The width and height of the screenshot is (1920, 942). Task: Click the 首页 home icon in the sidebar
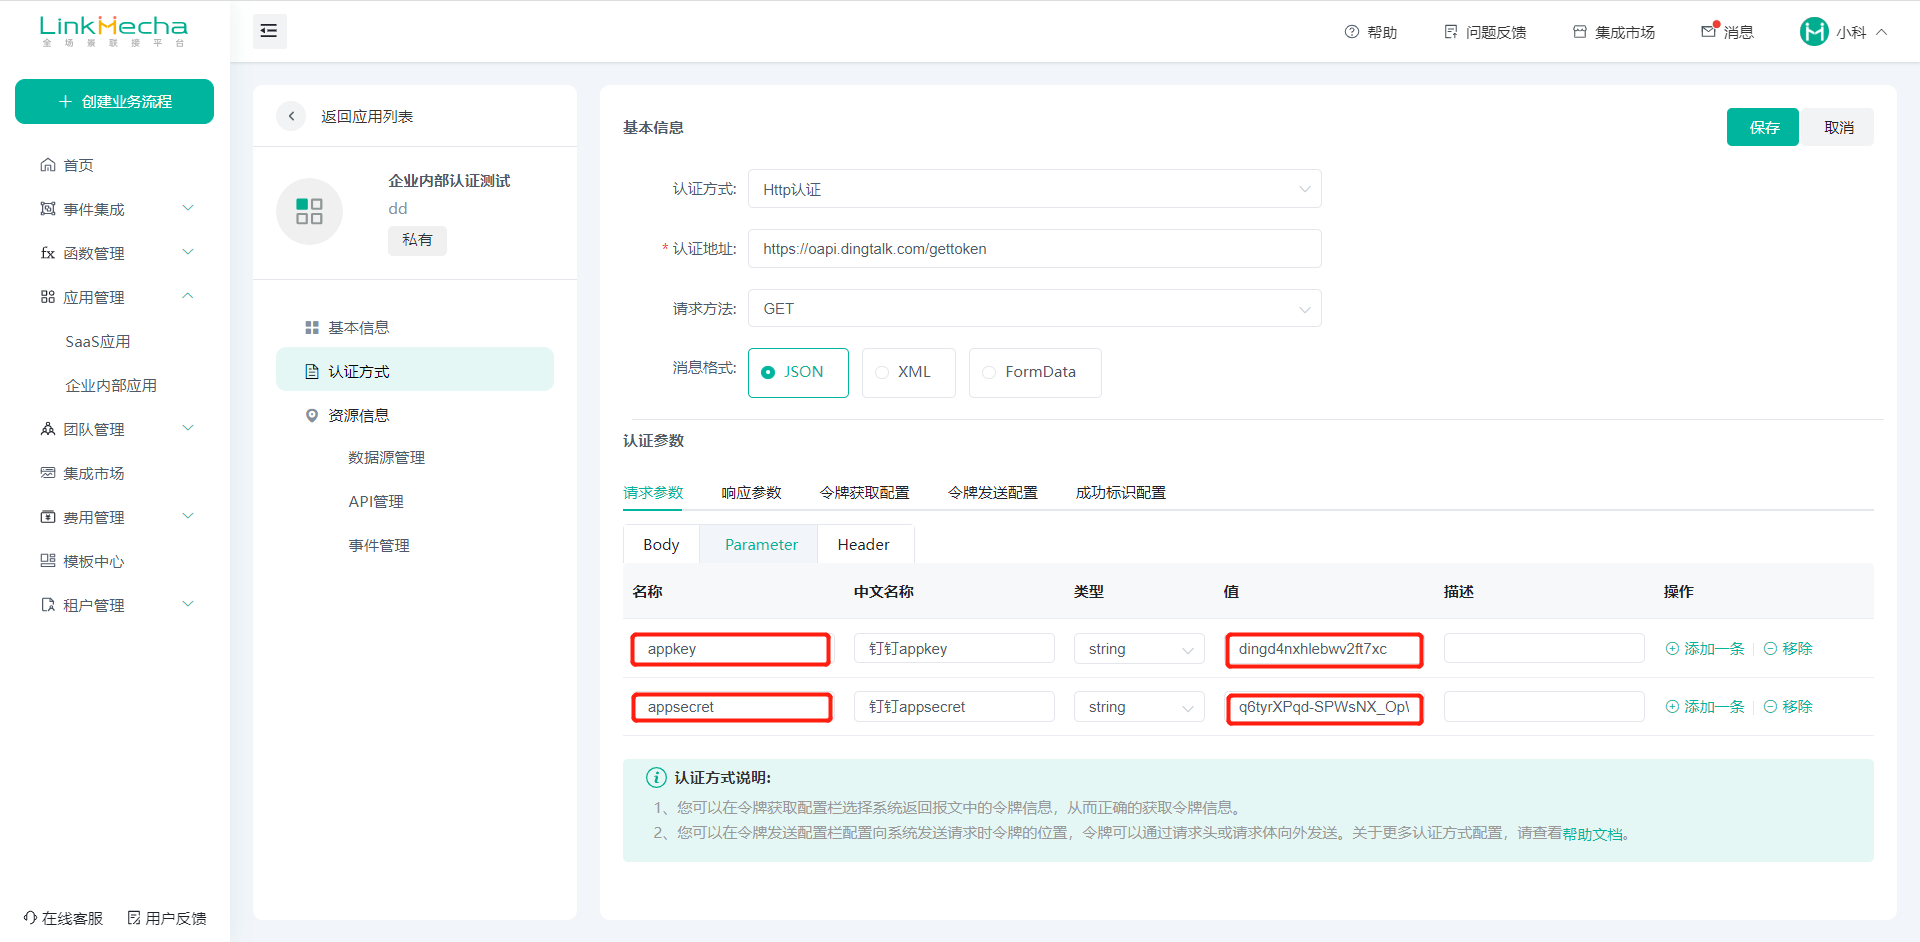click(47, 165)
